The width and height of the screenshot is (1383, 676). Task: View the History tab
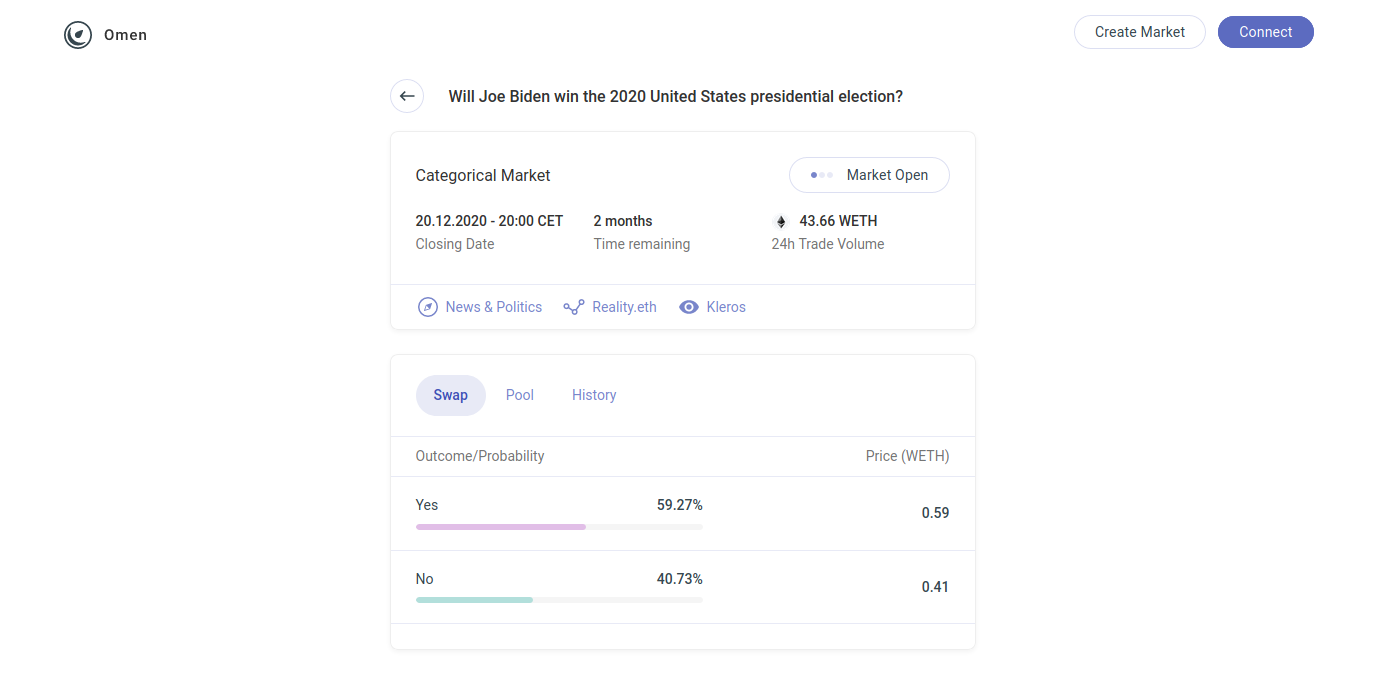click(x=594, y=395)
